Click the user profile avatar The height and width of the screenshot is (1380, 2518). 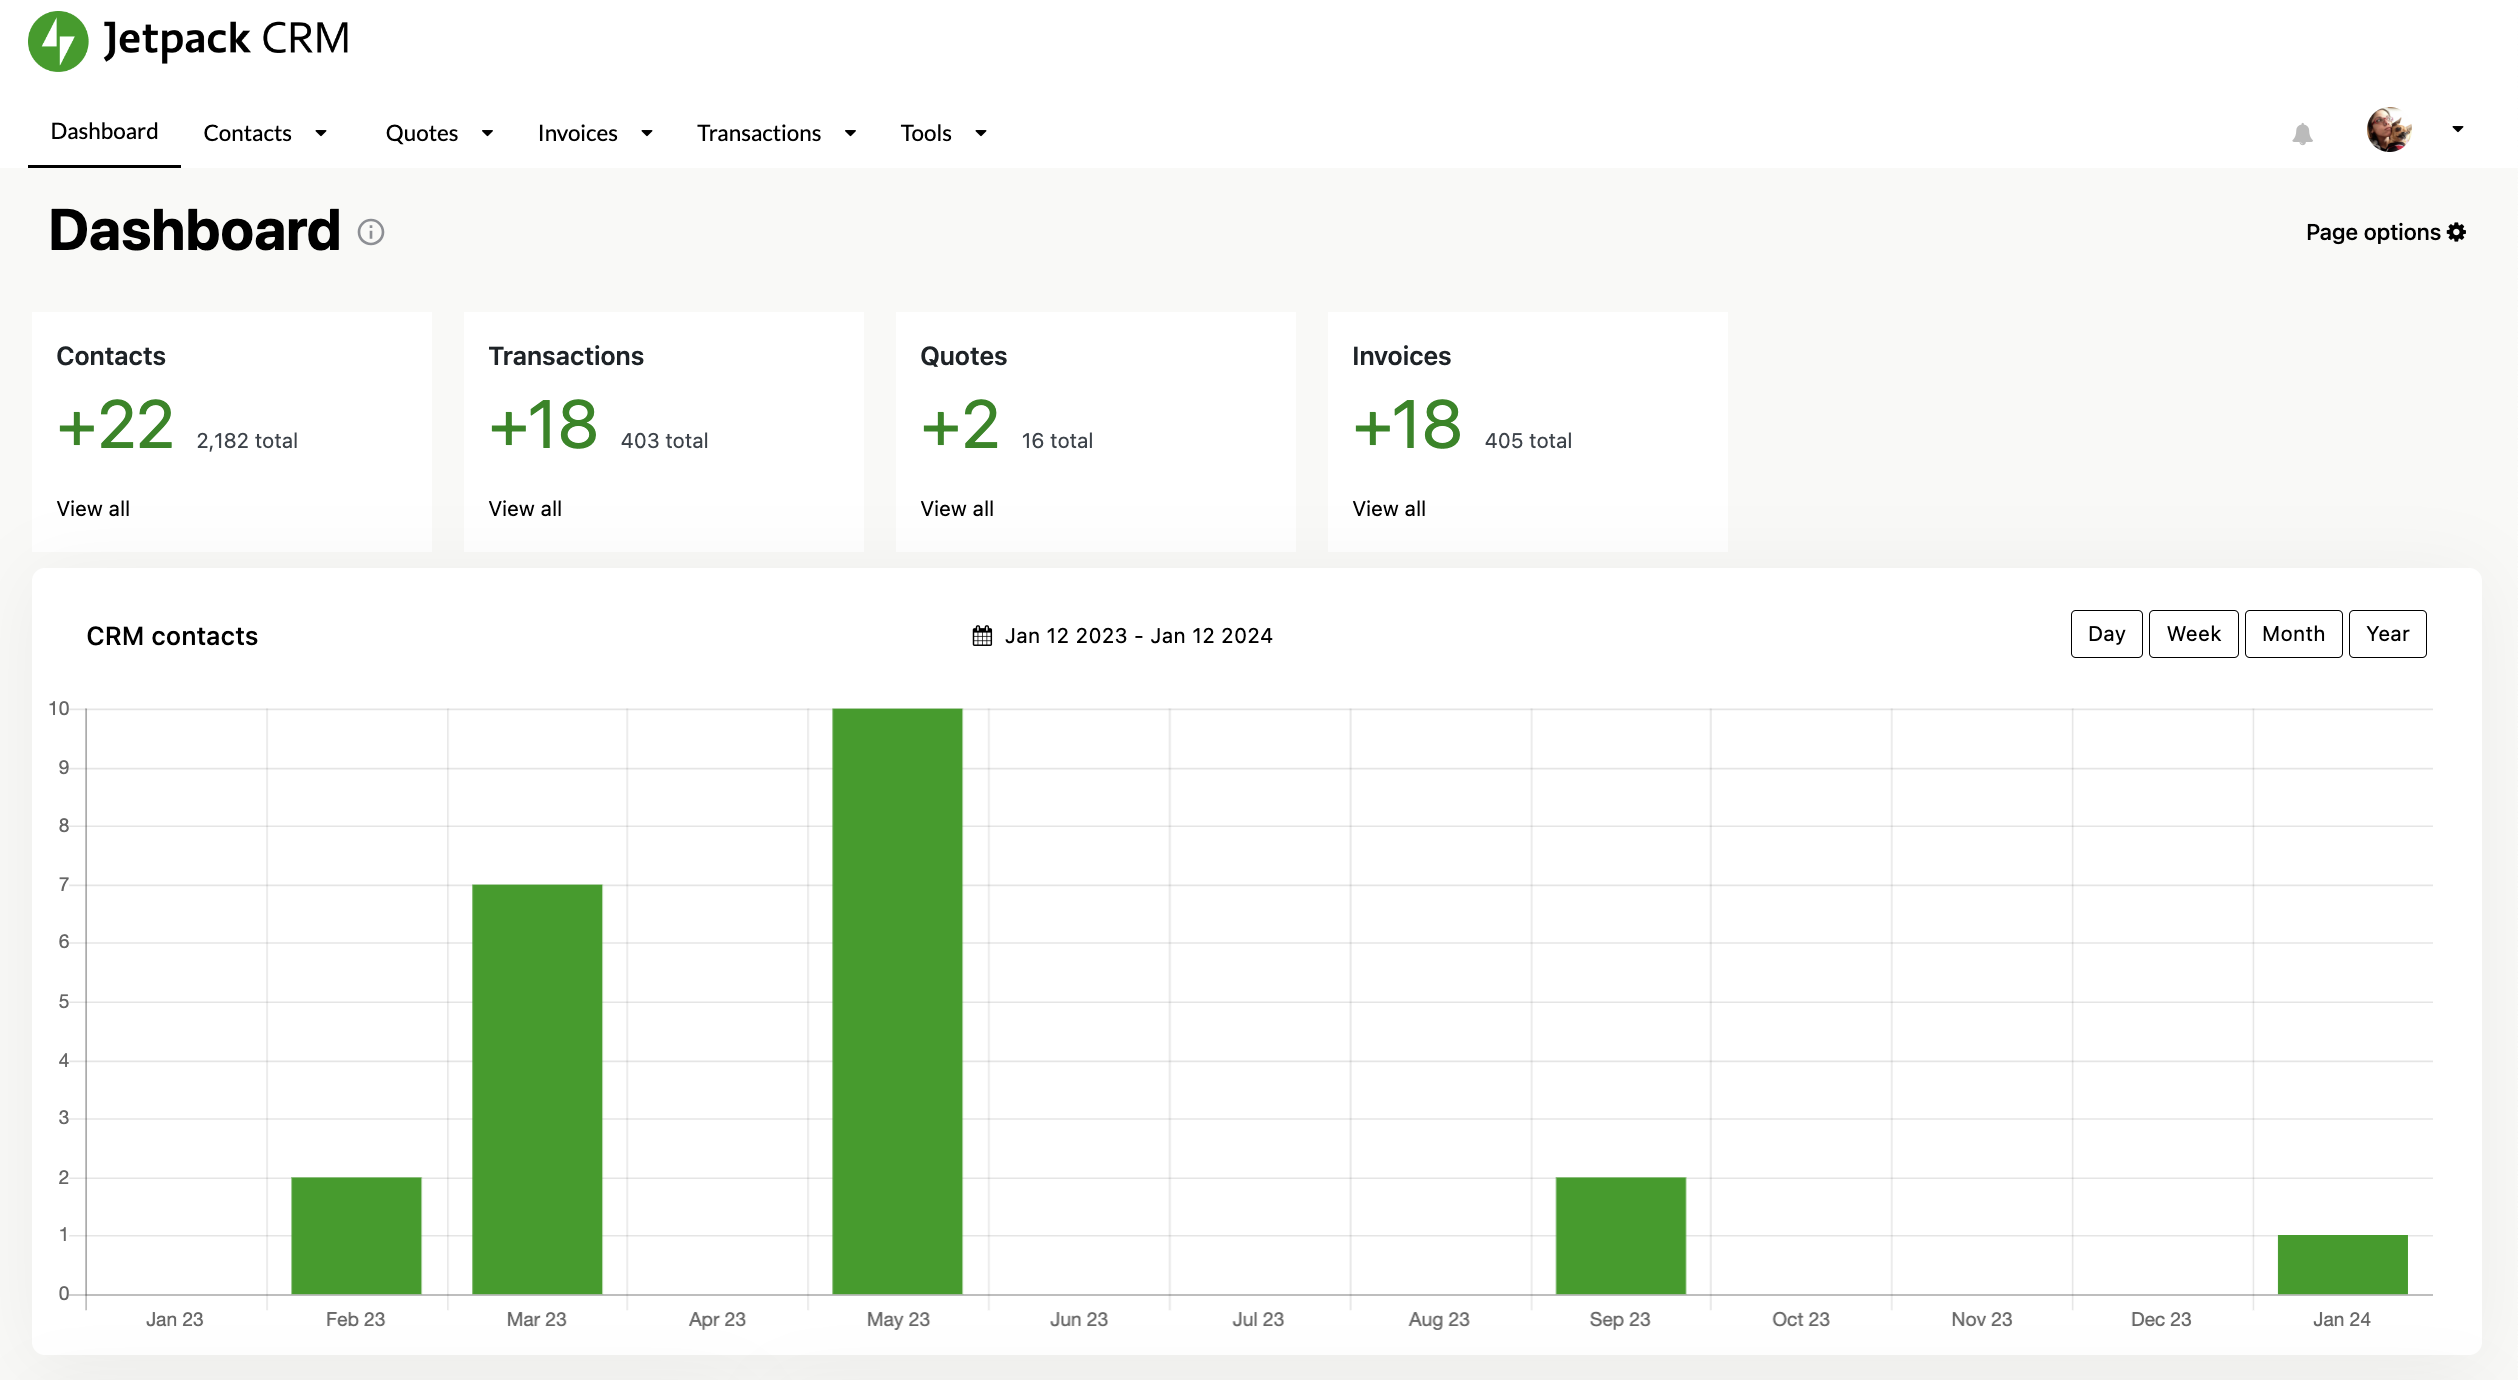2390,131
